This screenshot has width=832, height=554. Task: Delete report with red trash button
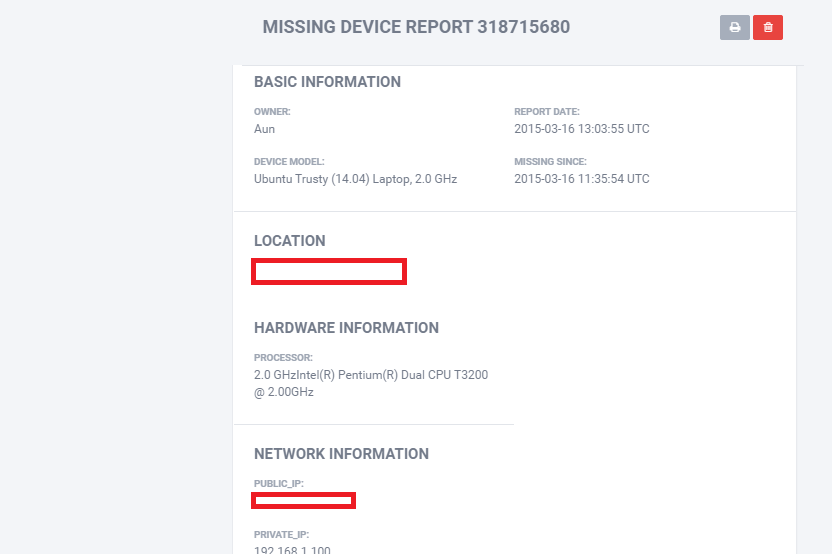click(x=768, y=27)
